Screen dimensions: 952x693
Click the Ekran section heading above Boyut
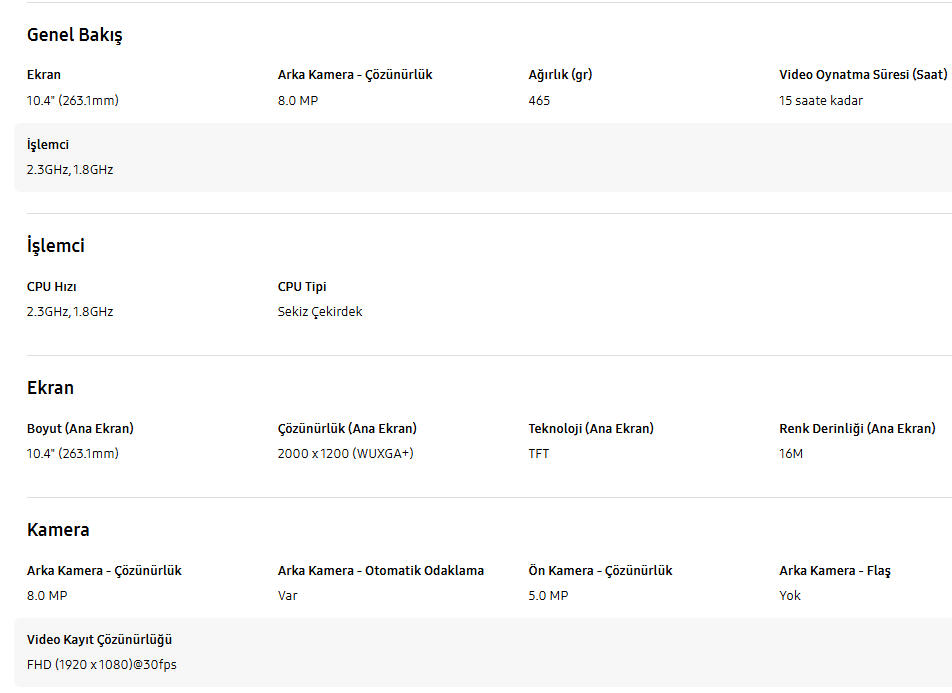coord(50,388)
